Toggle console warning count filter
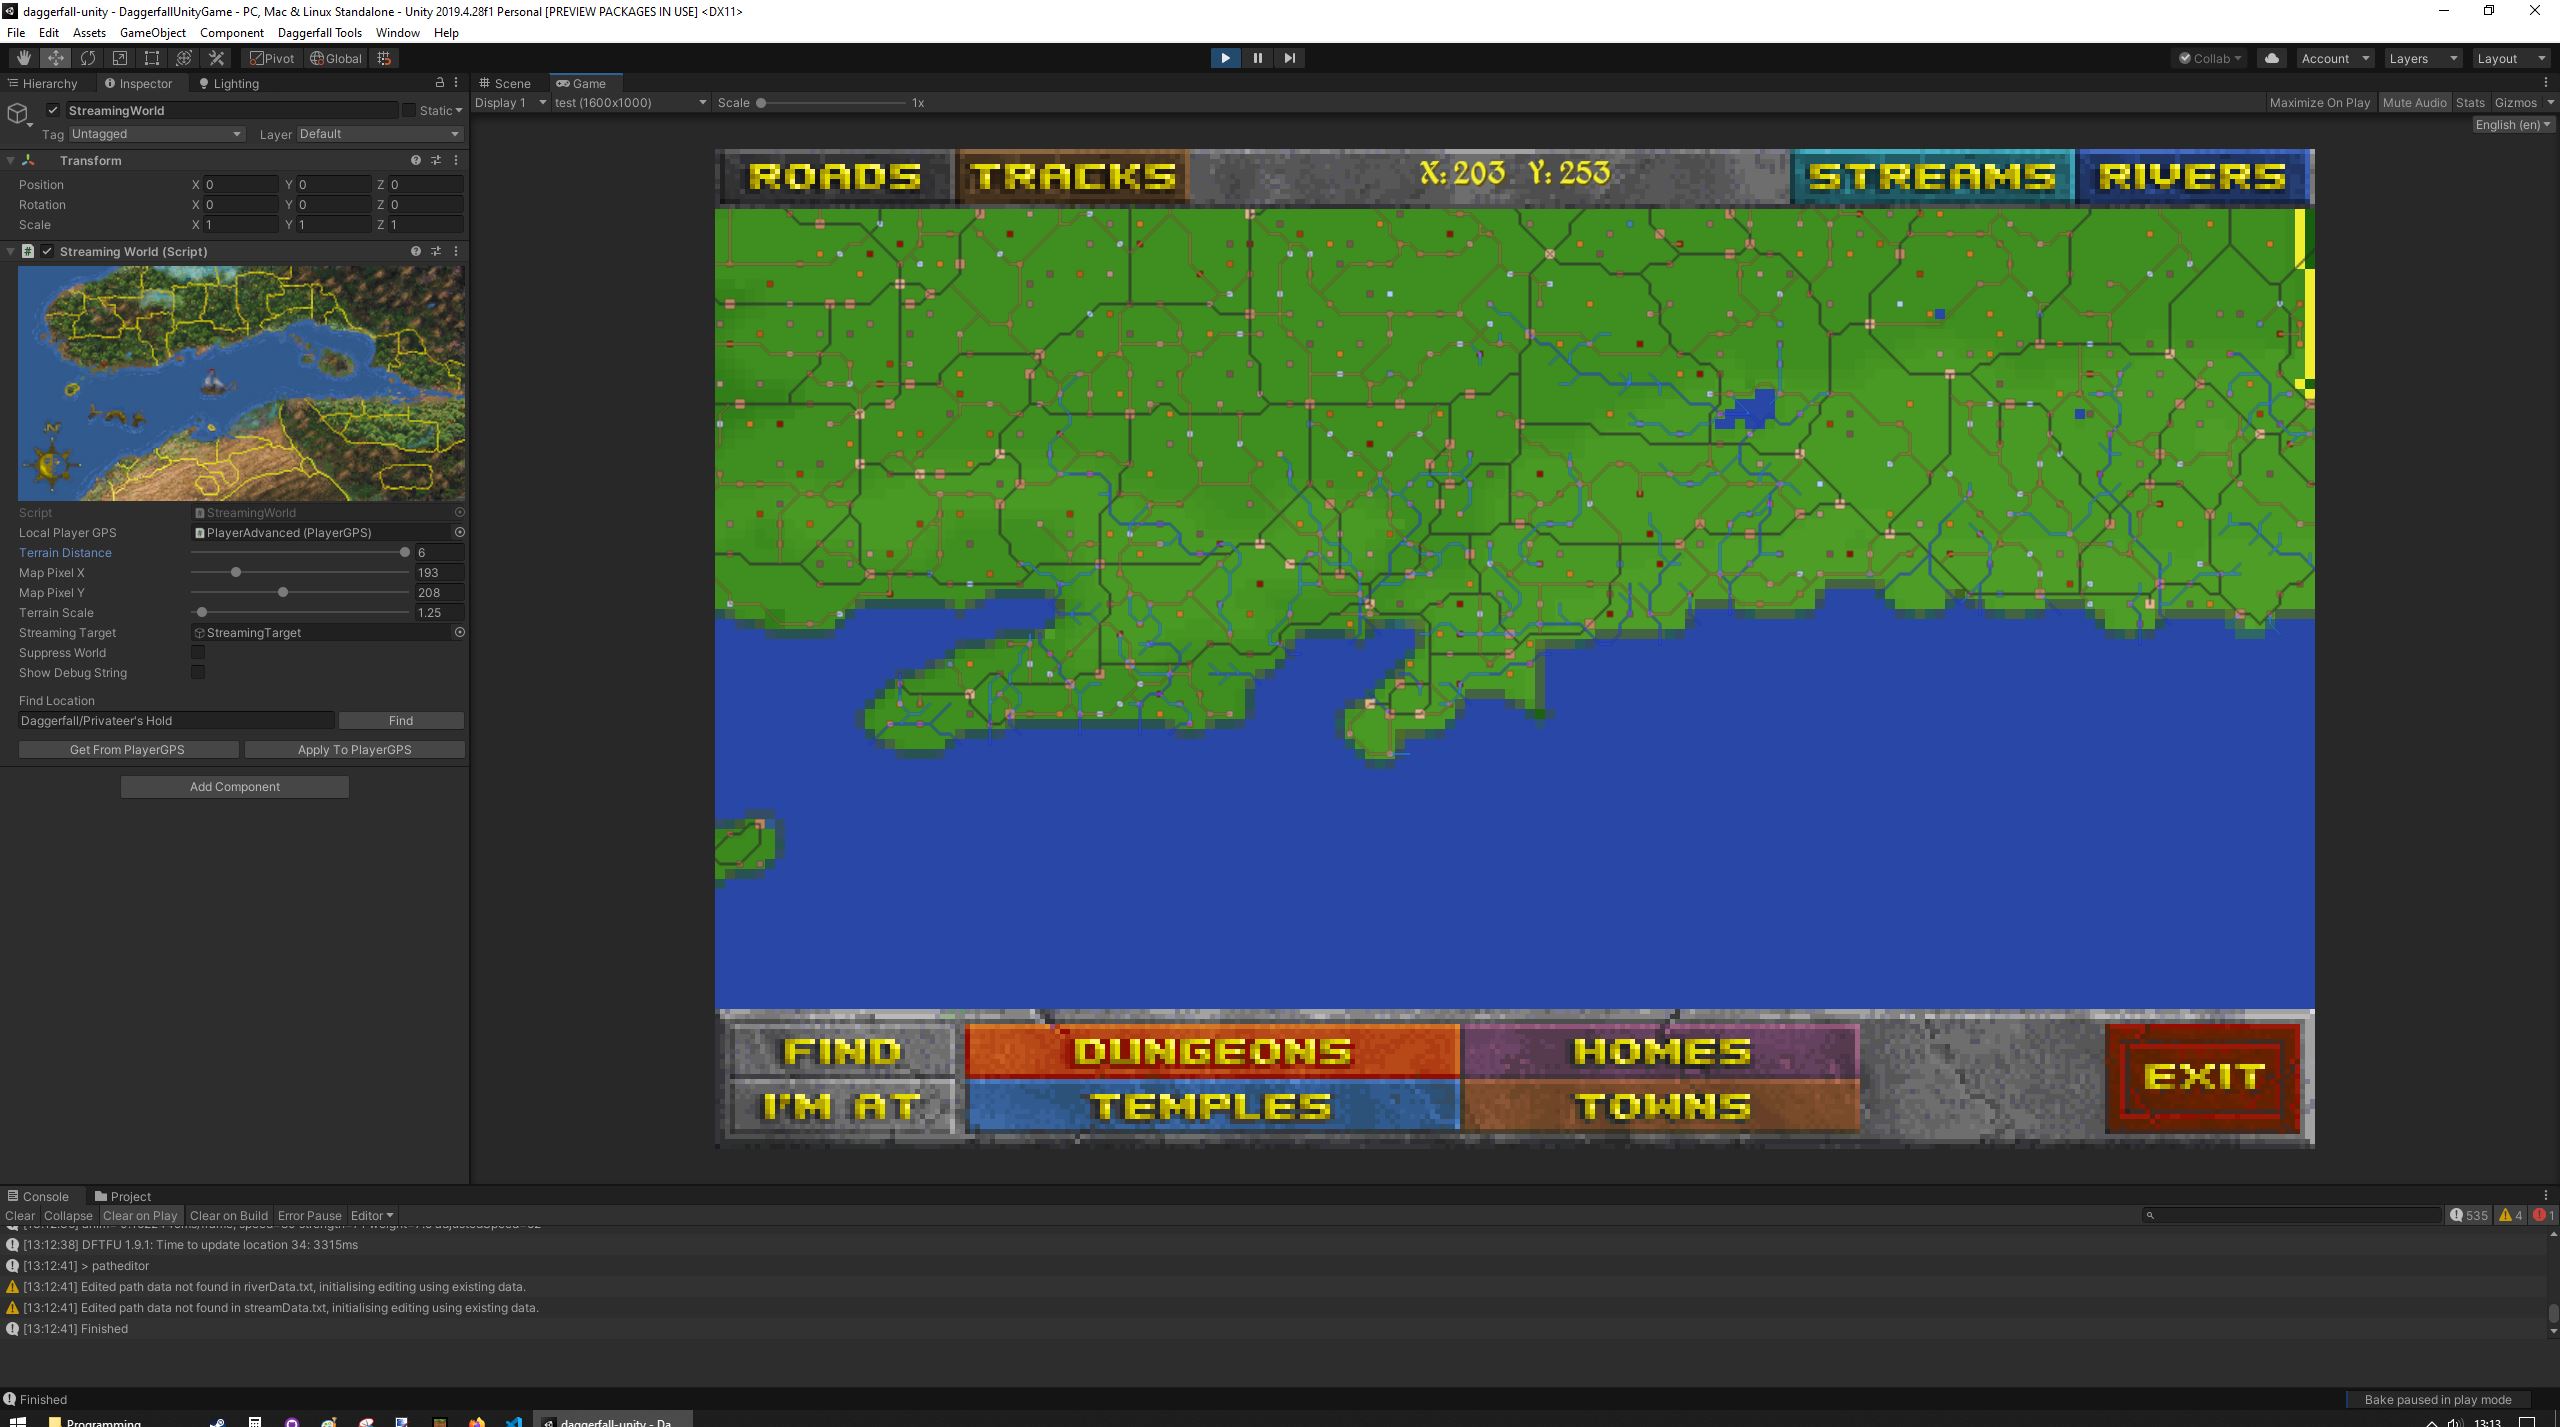2560x1427 pixels. pyautogui.click(x=2511, y=1215)
